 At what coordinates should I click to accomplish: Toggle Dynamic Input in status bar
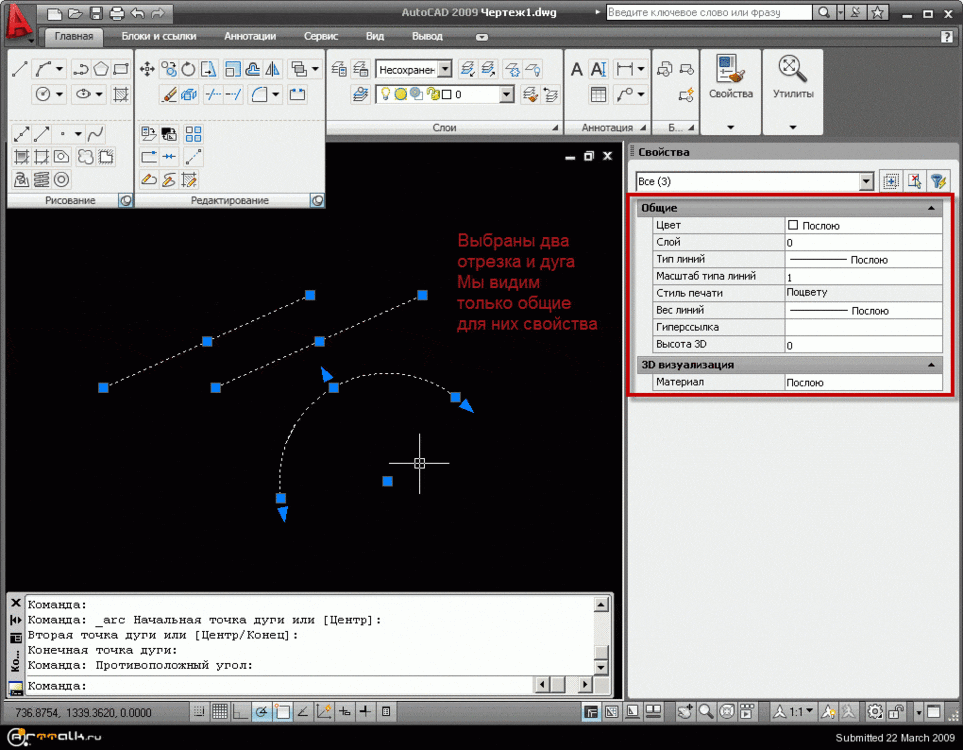coord(345,712)
